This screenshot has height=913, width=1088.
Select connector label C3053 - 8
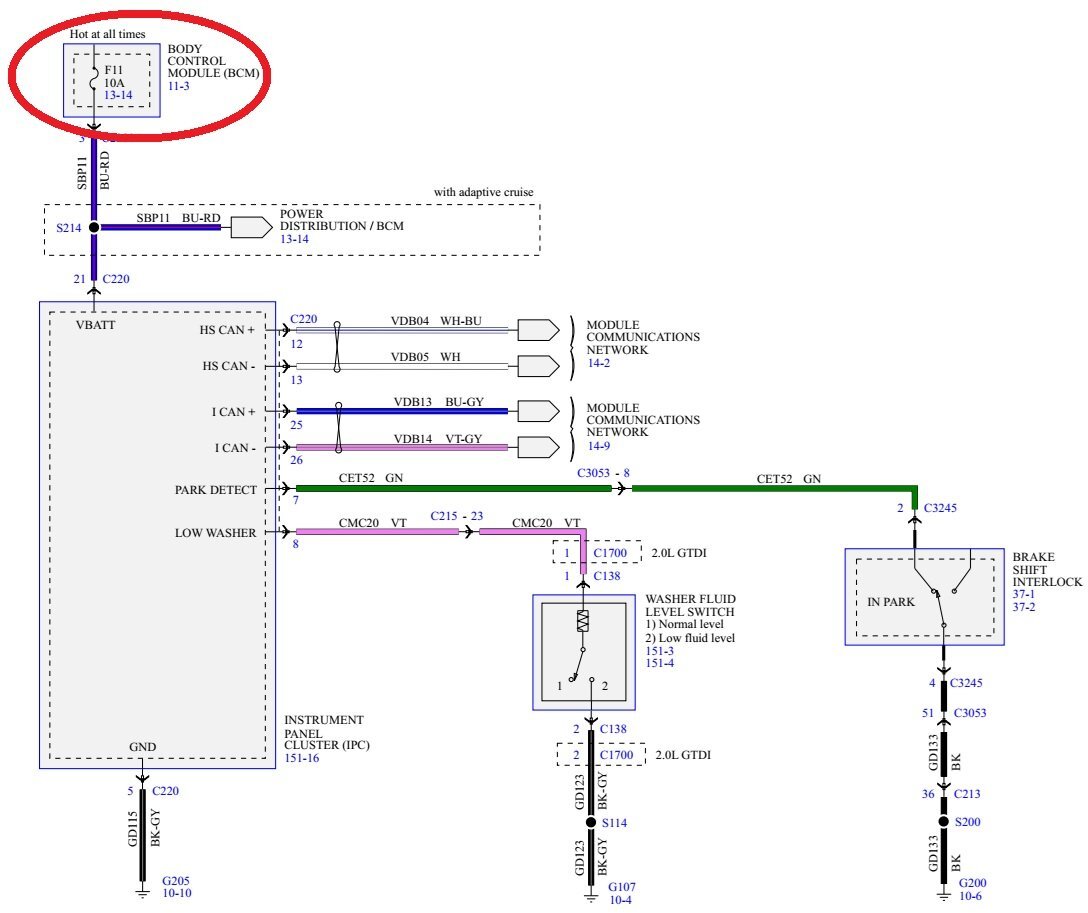click(603, 473)
